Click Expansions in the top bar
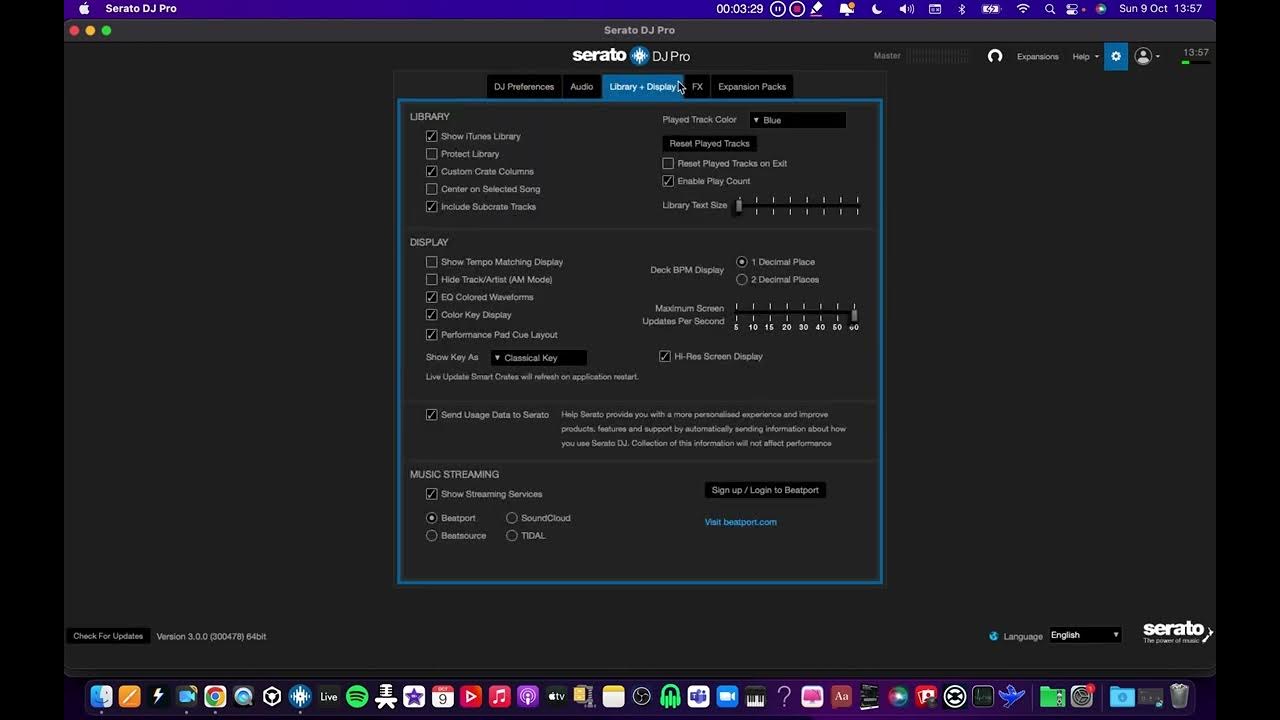Screen dimensions: 1280x720 [x=1038, y=56]
